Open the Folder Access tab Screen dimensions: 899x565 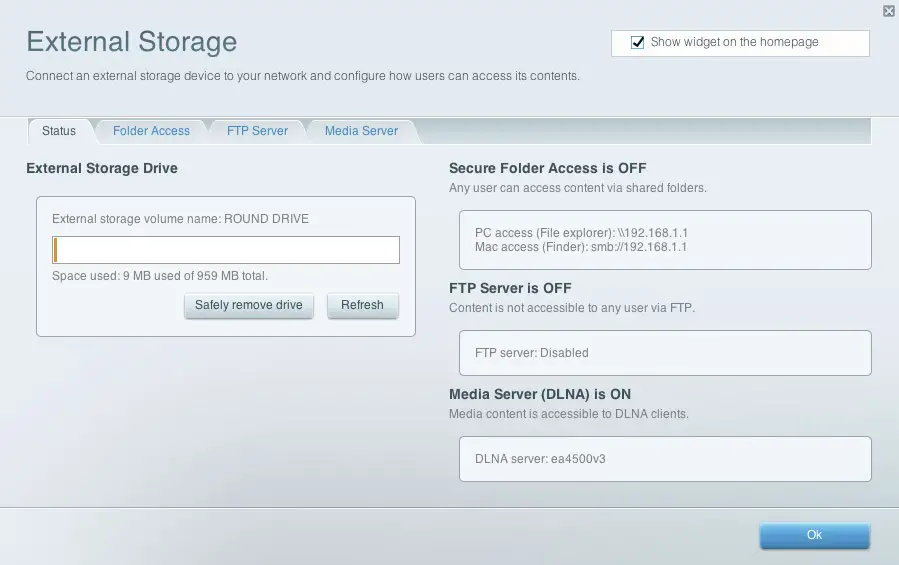(x=151, y=131)
